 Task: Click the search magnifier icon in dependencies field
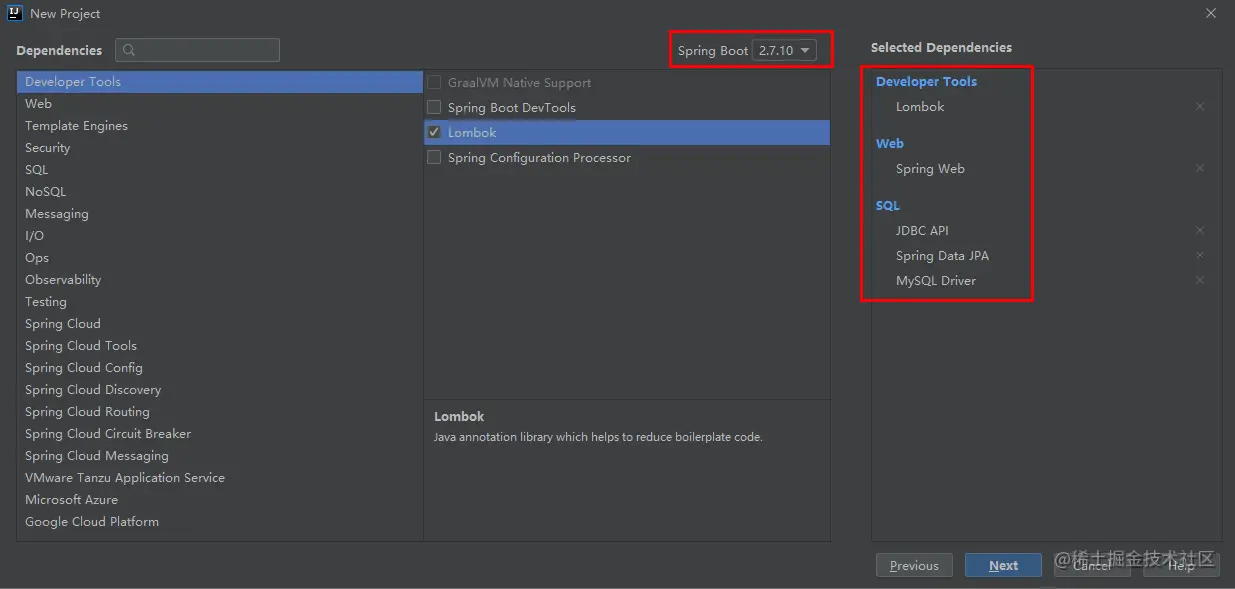click(130, 50)
